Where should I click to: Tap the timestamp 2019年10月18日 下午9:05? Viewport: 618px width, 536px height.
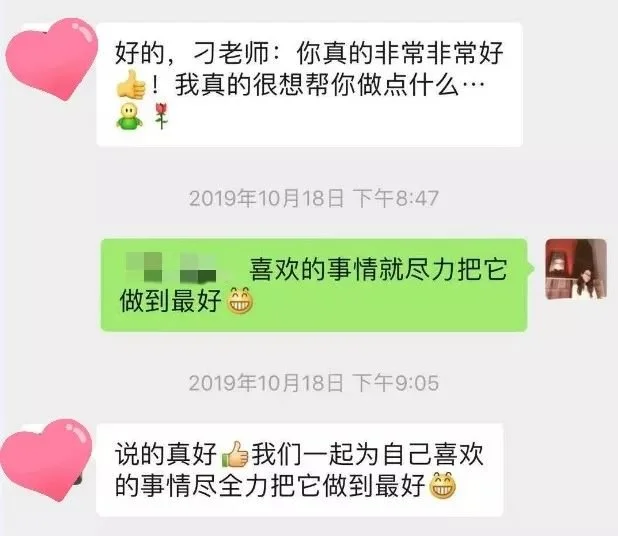(x=314, y=383)
